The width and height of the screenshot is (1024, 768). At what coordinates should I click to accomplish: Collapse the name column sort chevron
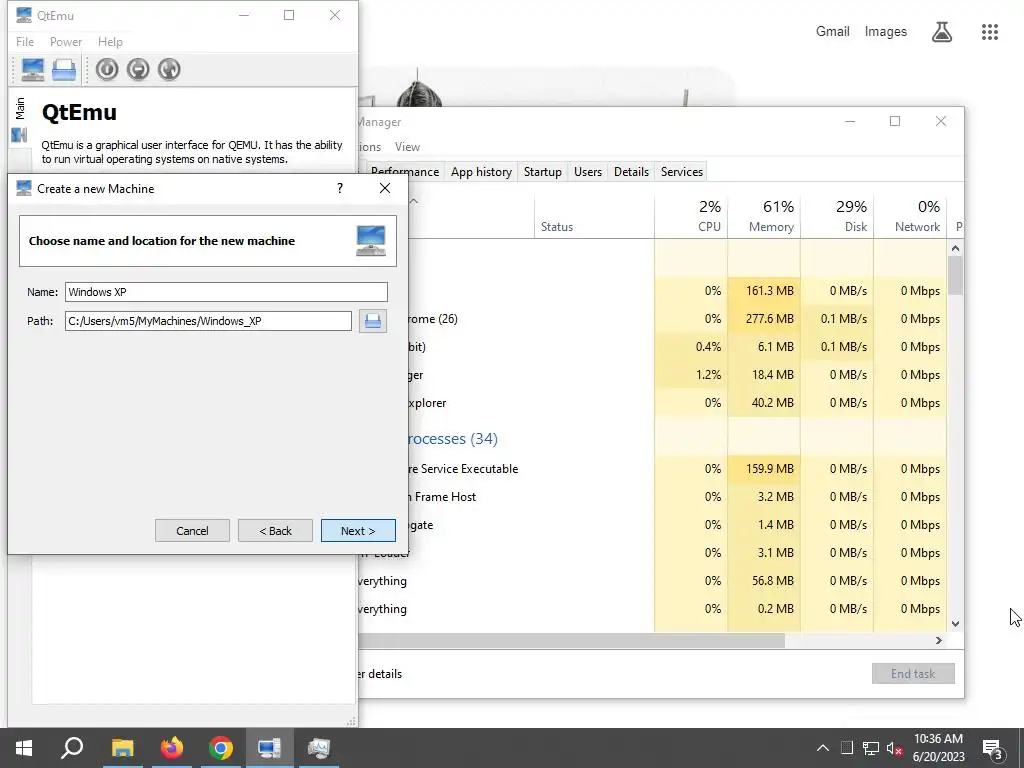414,201
